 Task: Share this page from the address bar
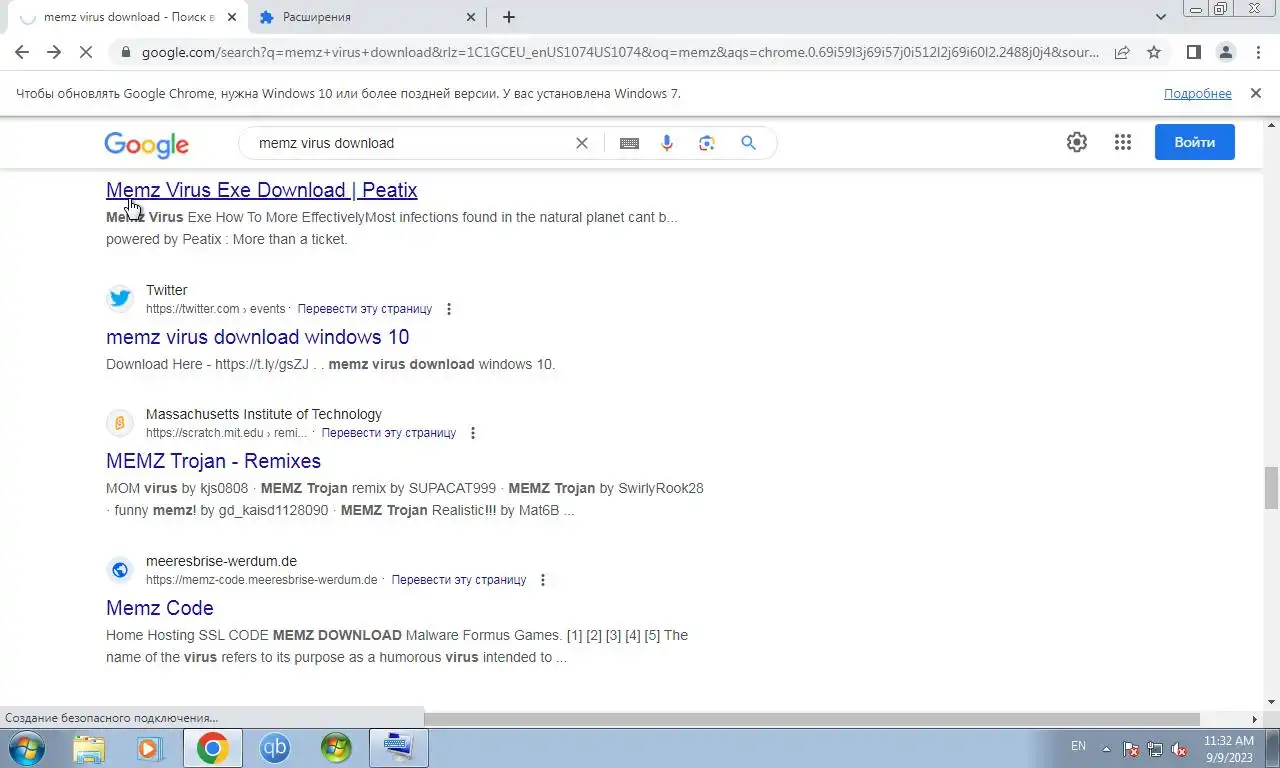pyautogui.click(x=1122, y=52)
